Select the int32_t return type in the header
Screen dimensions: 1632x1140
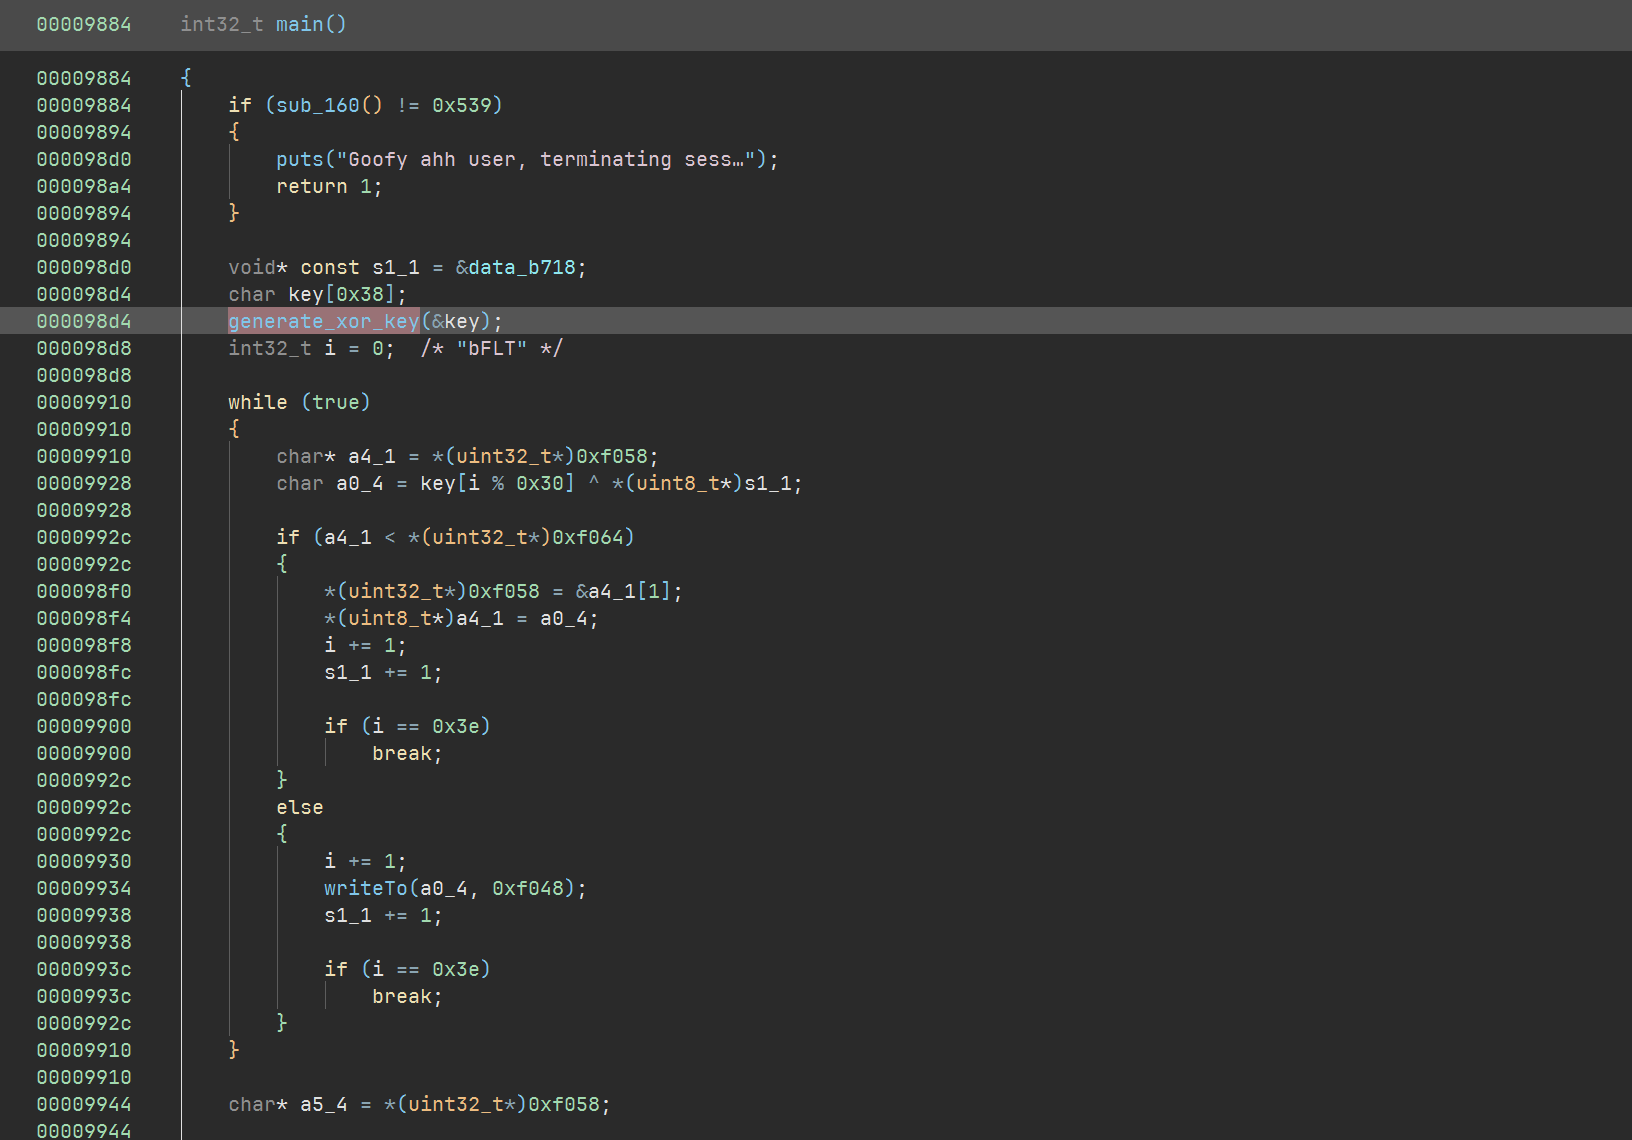(x=221, y=24)
